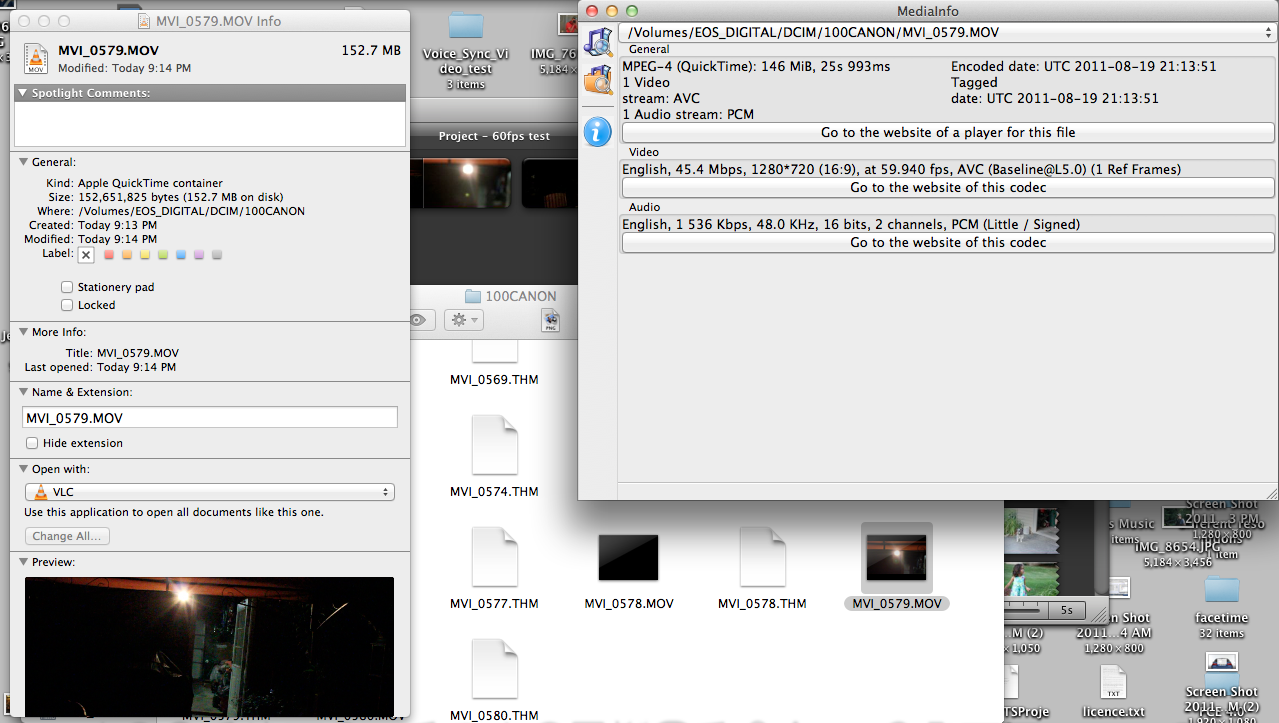Collapse the Spotlight Comments section

[x=23, y=93]
